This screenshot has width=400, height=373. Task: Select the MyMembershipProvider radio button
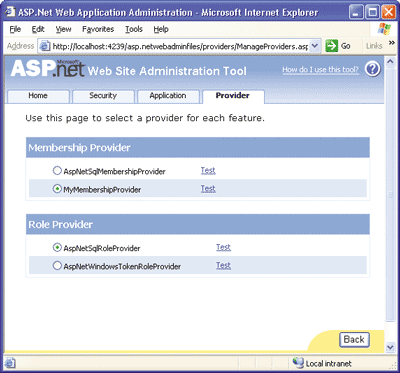click(x=57, y=189)
